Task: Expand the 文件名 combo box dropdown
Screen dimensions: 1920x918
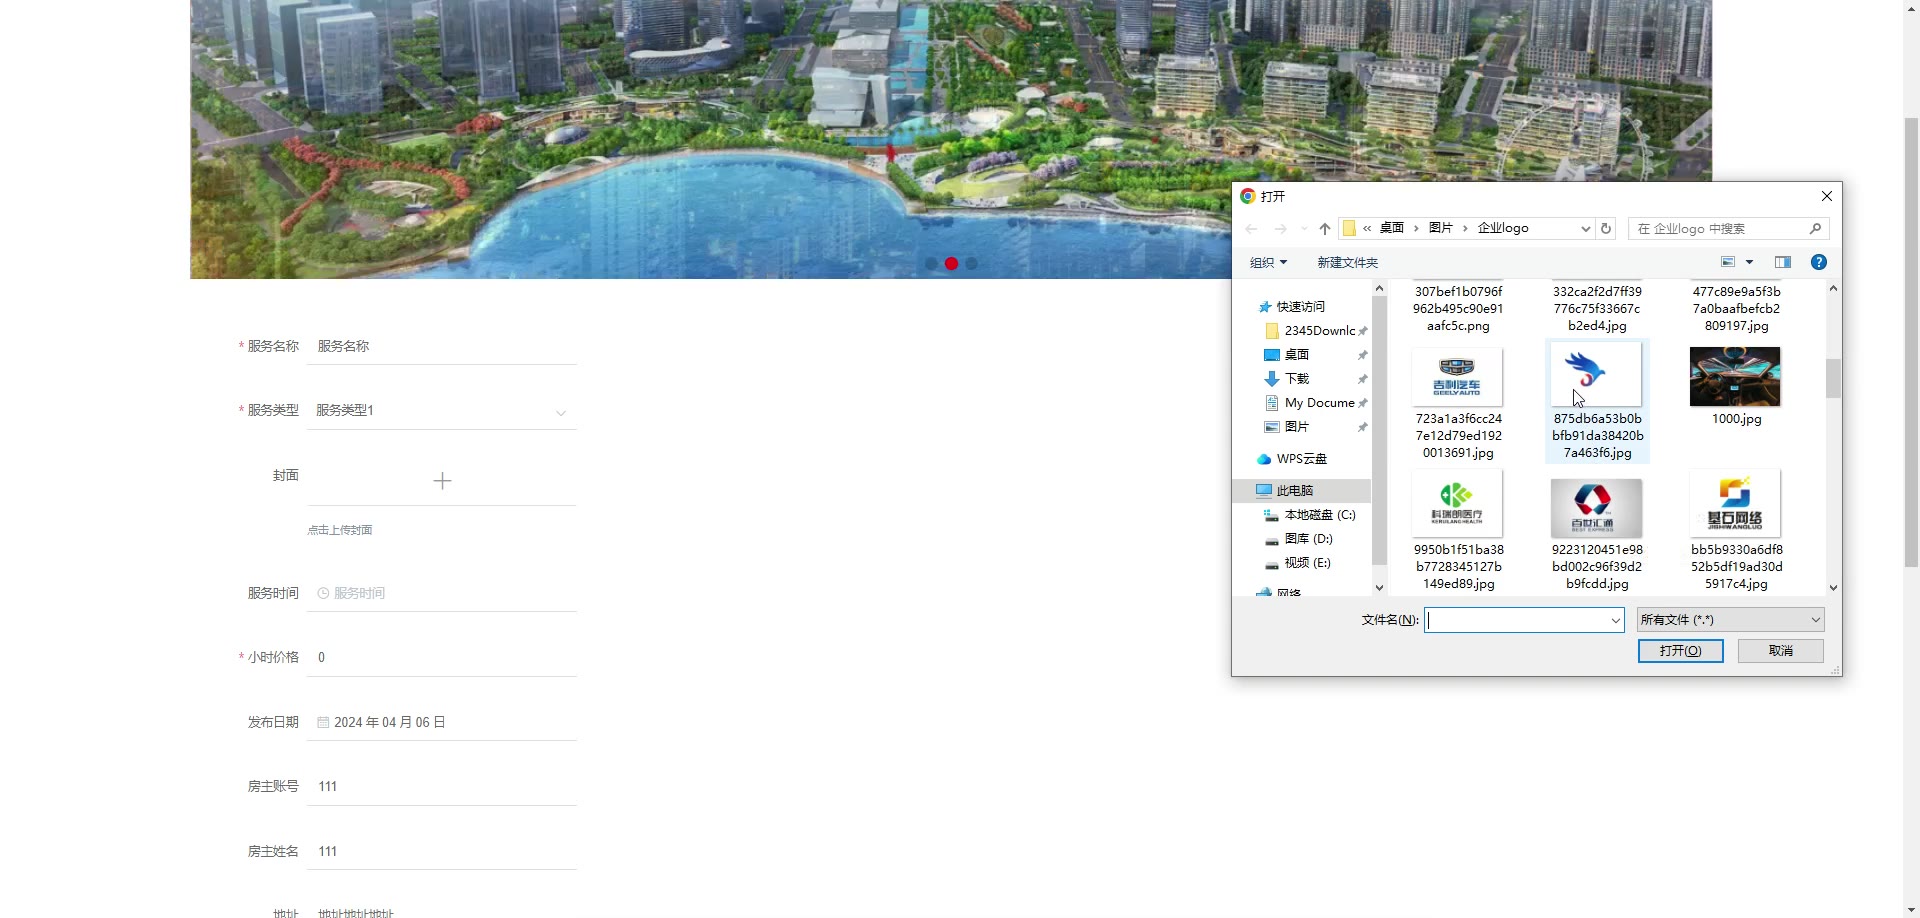Action: [x=1615, y=620]
